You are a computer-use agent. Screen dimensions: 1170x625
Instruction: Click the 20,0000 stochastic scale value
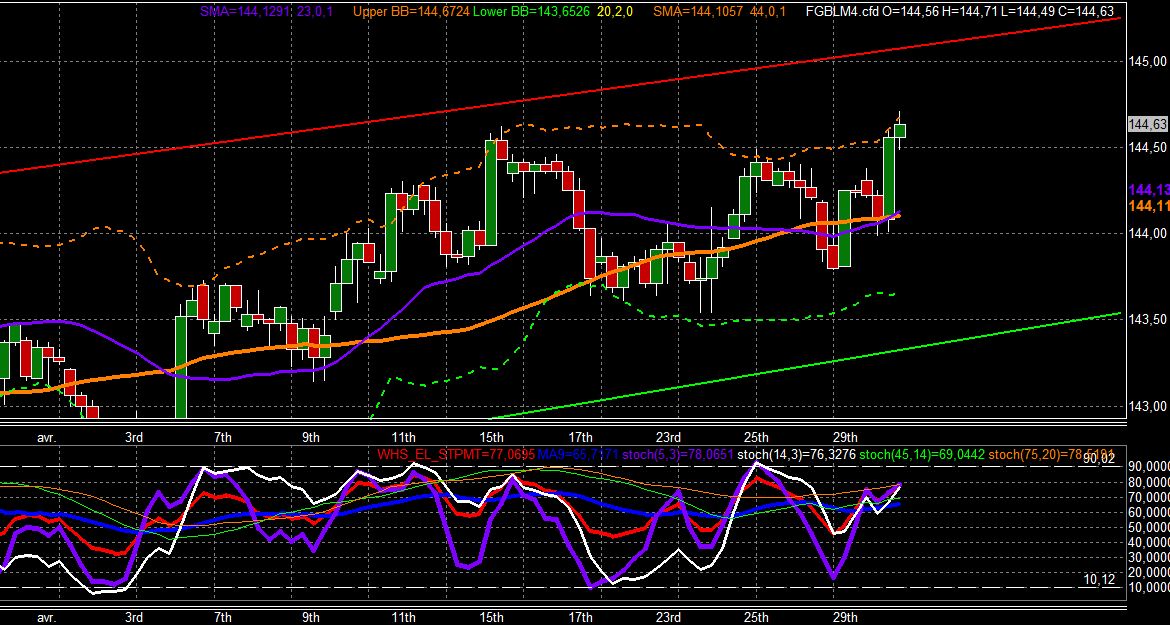(1149, 572)
